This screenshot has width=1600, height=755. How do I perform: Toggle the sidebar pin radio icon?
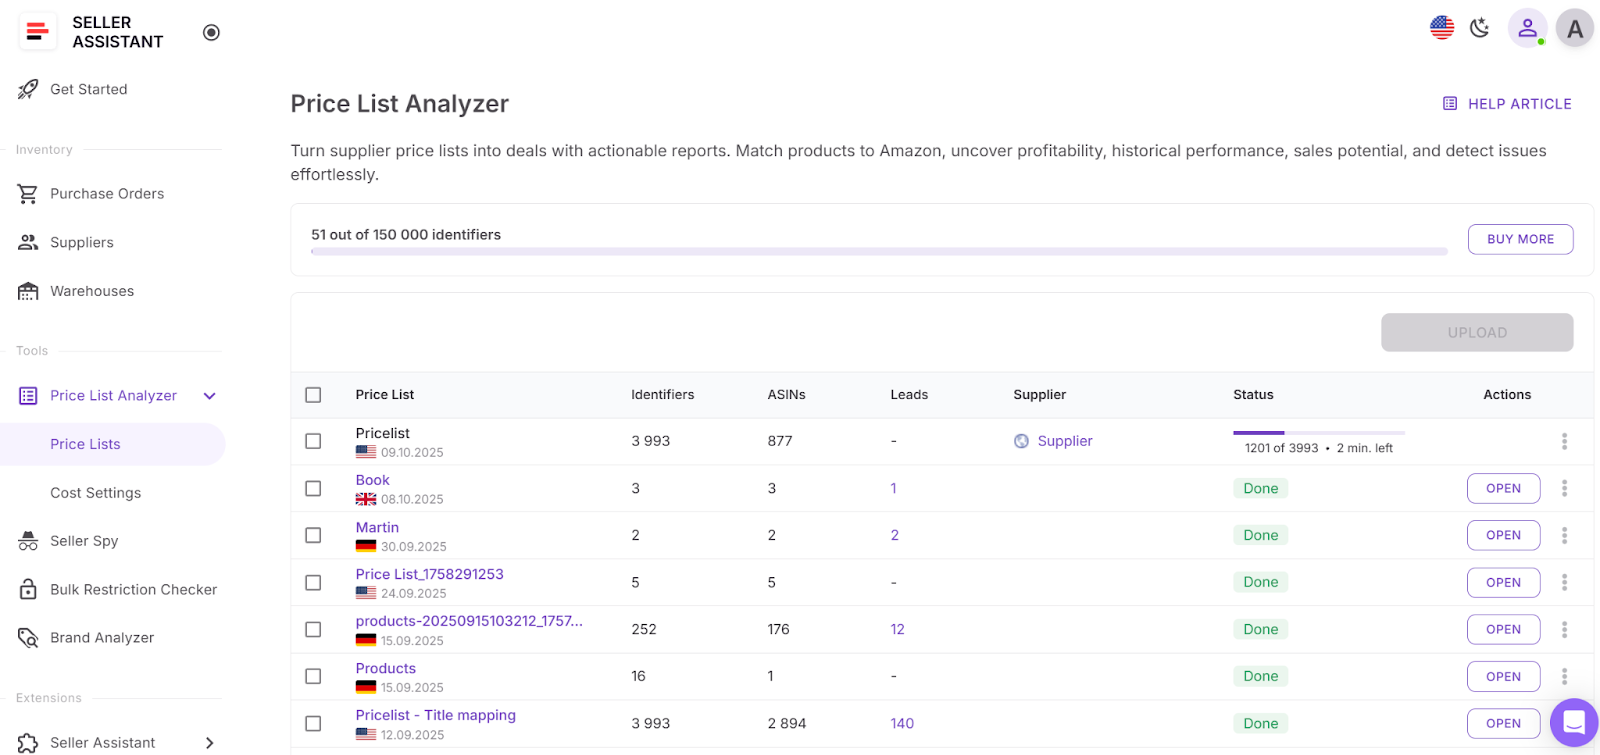pyautogui.click(x=211, y=32)
